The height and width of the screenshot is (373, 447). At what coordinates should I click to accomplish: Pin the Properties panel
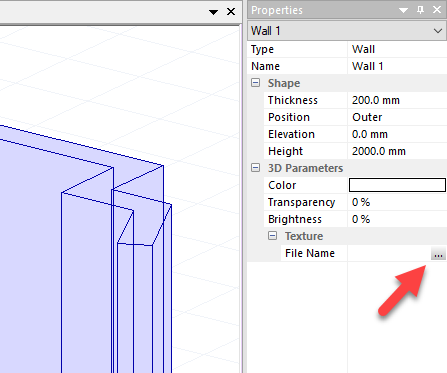coord(421,10)
